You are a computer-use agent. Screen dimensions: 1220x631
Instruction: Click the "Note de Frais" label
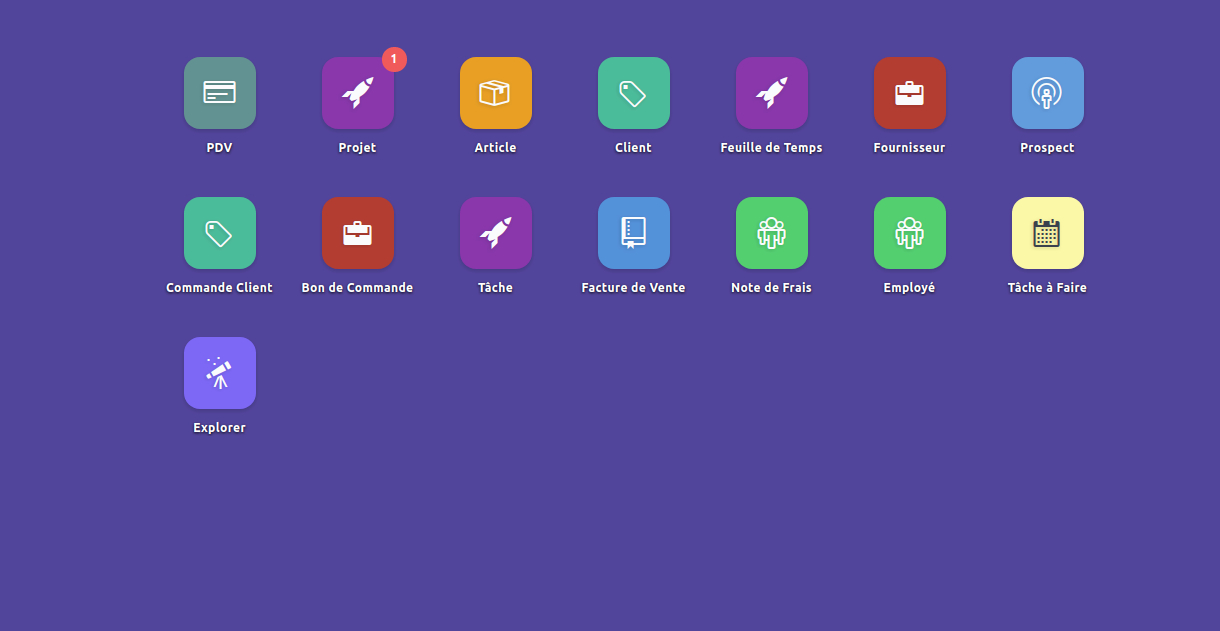click(772, 288)
